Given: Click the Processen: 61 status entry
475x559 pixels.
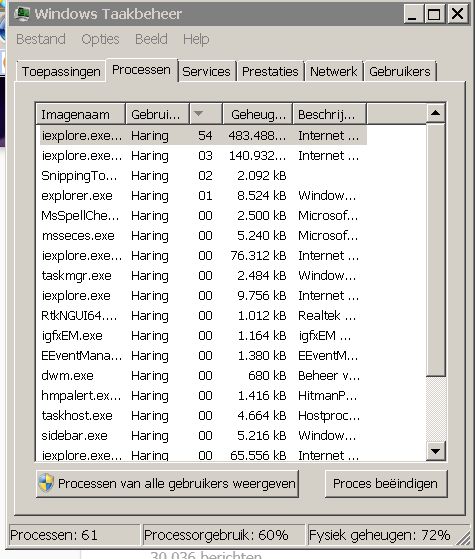Looking at the screenshot, I should point(74,535).
